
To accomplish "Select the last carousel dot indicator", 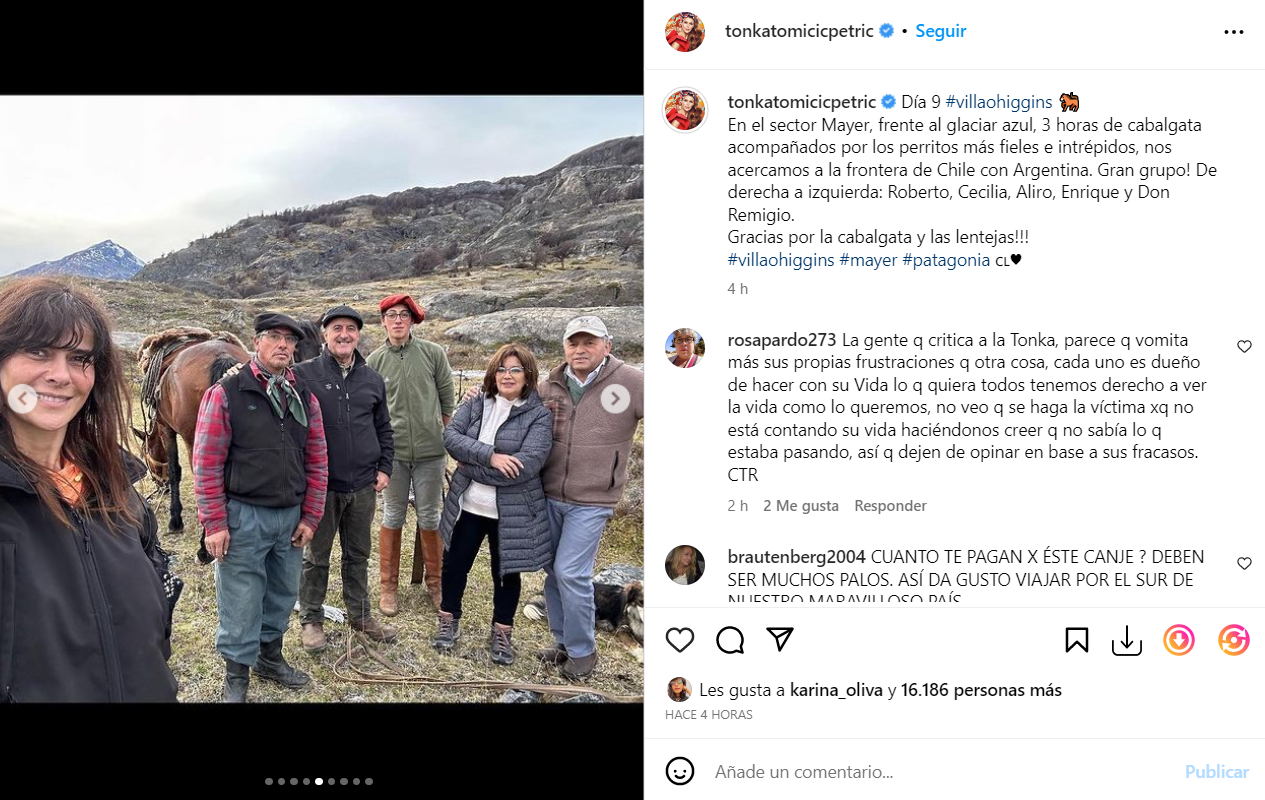I will tap(369, 781).
